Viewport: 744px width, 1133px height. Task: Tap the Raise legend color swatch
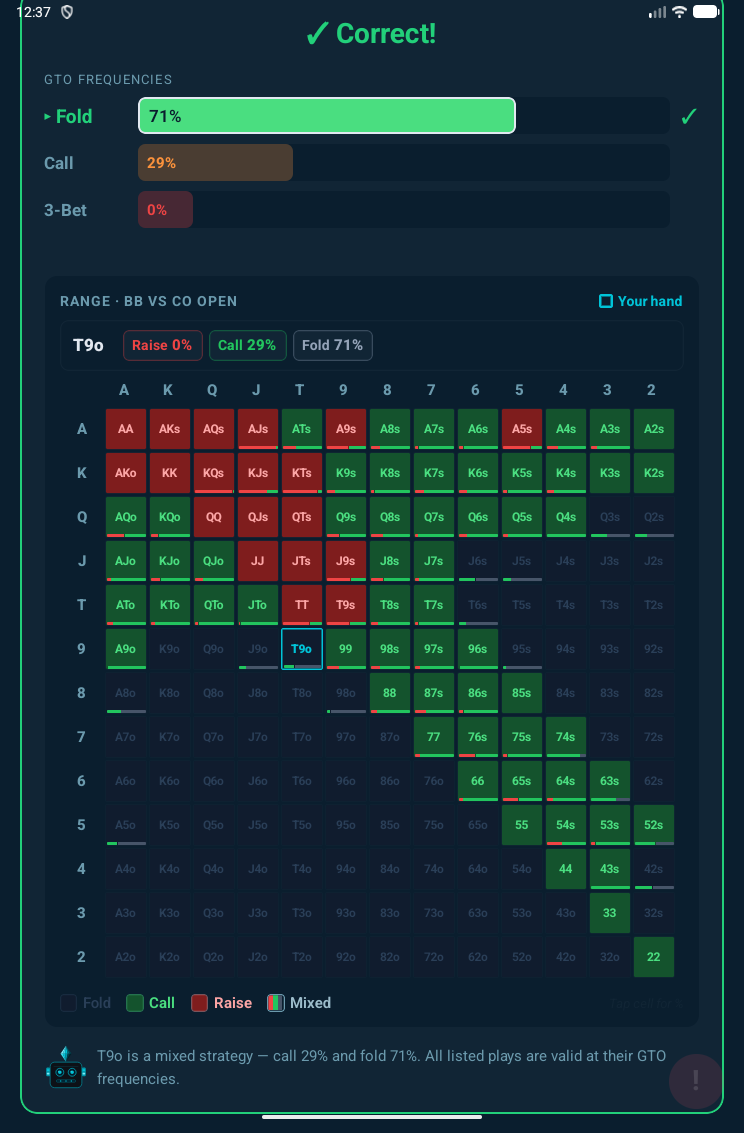200,1003
